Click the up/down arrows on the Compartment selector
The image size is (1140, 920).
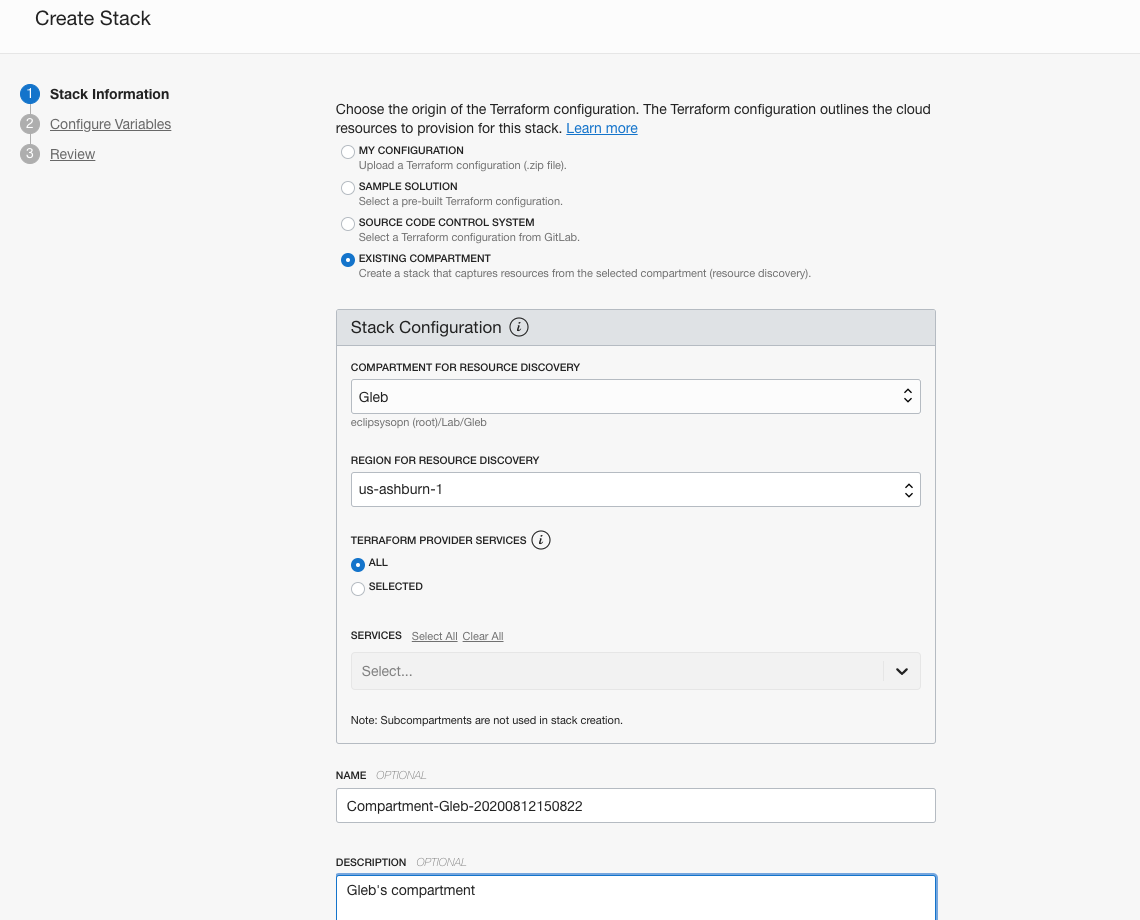(x=907, y=396)
